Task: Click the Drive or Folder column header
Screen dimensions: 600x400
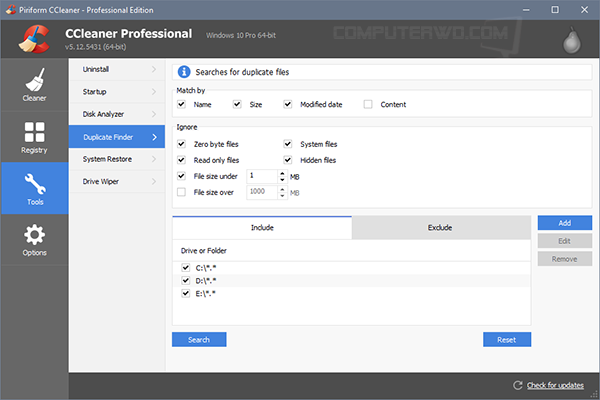Action: [204, 251]
